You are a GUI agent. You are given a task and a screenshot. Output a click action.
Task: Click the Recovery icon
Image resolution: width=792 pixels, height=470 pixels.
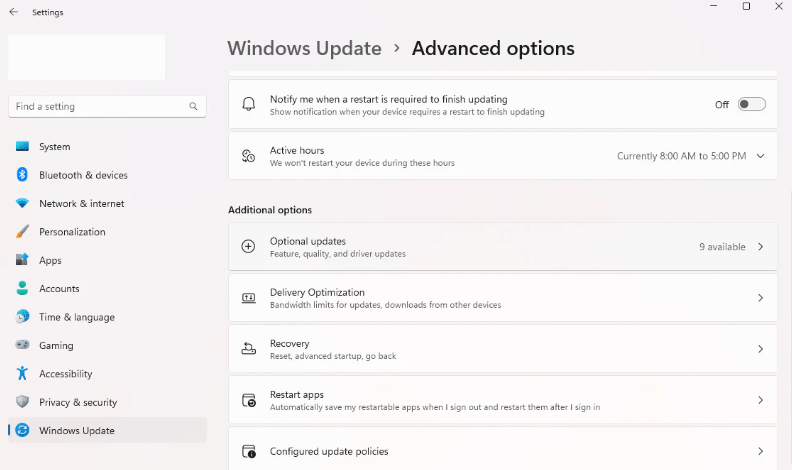(x=248, y=349)
